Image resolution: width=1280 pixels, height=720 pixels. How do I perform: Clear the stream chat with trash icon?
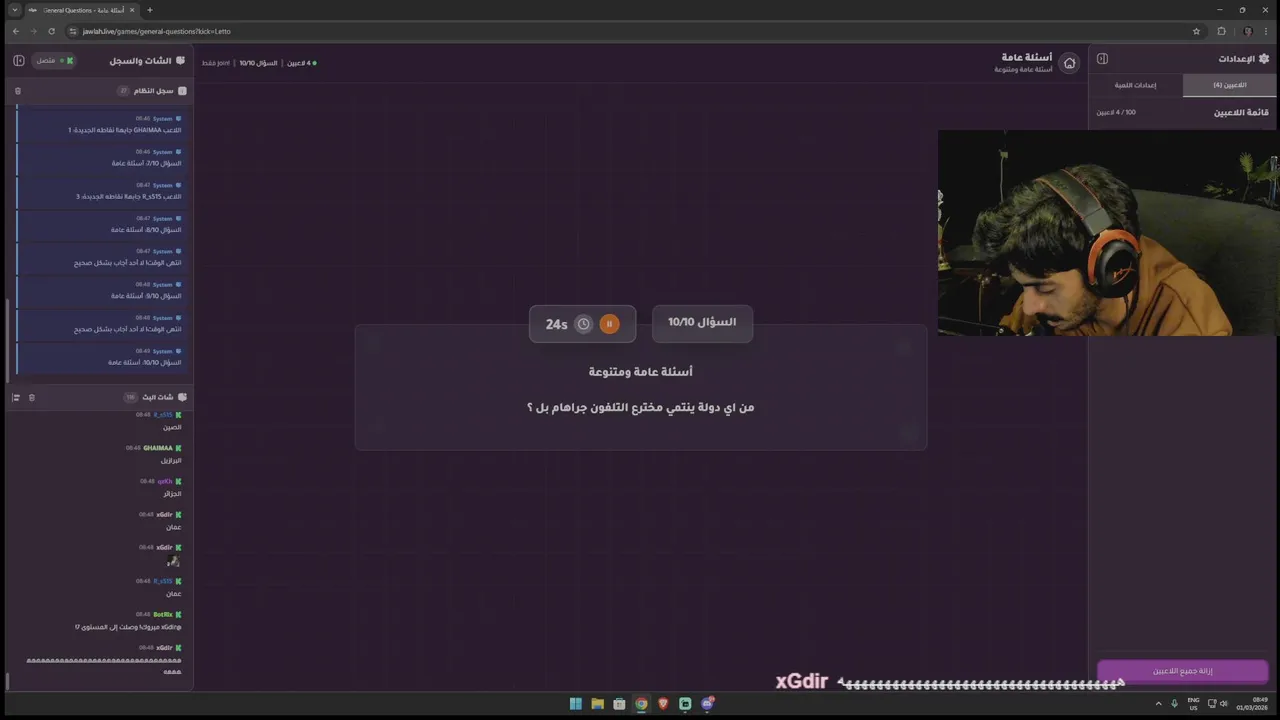[32, 398]
